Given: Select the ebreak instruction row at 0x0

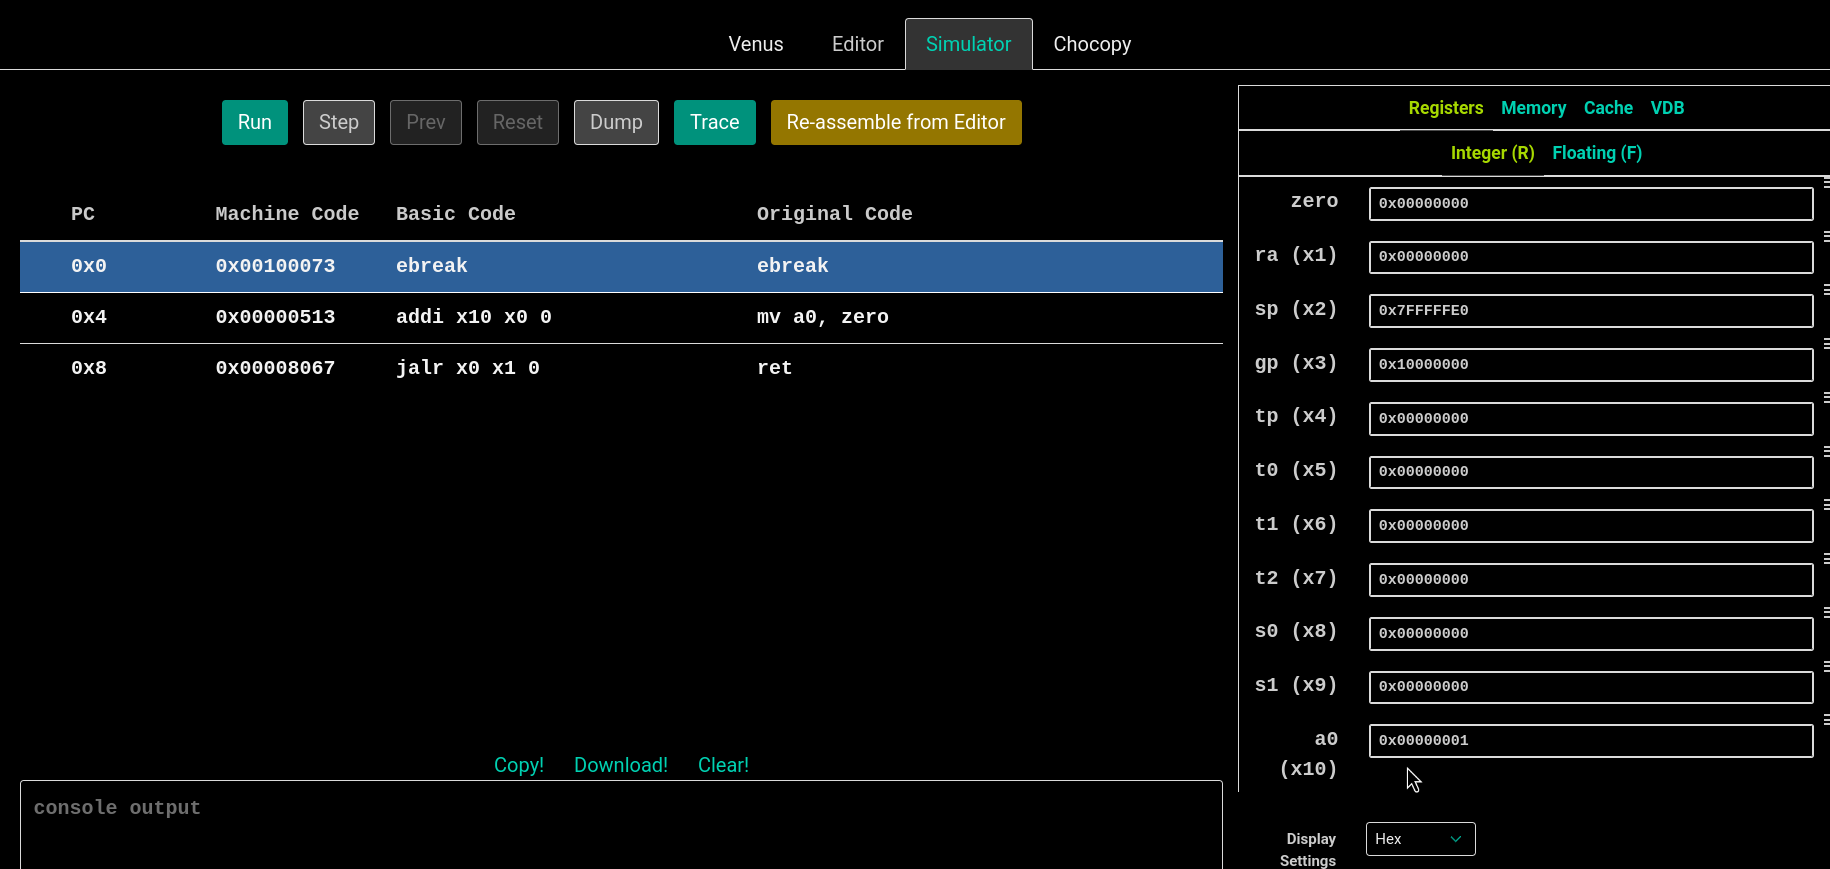Looking at the screenshot, I should pos(621,266).
